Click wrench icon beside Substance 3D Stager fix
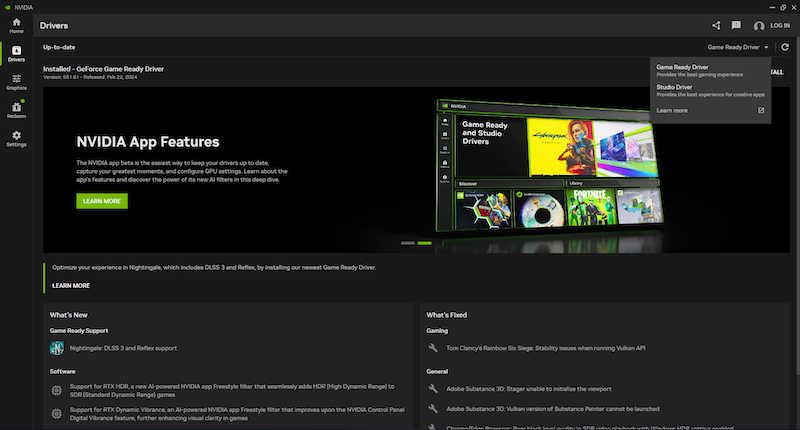 pyautogui.click(x=433, y=389)
